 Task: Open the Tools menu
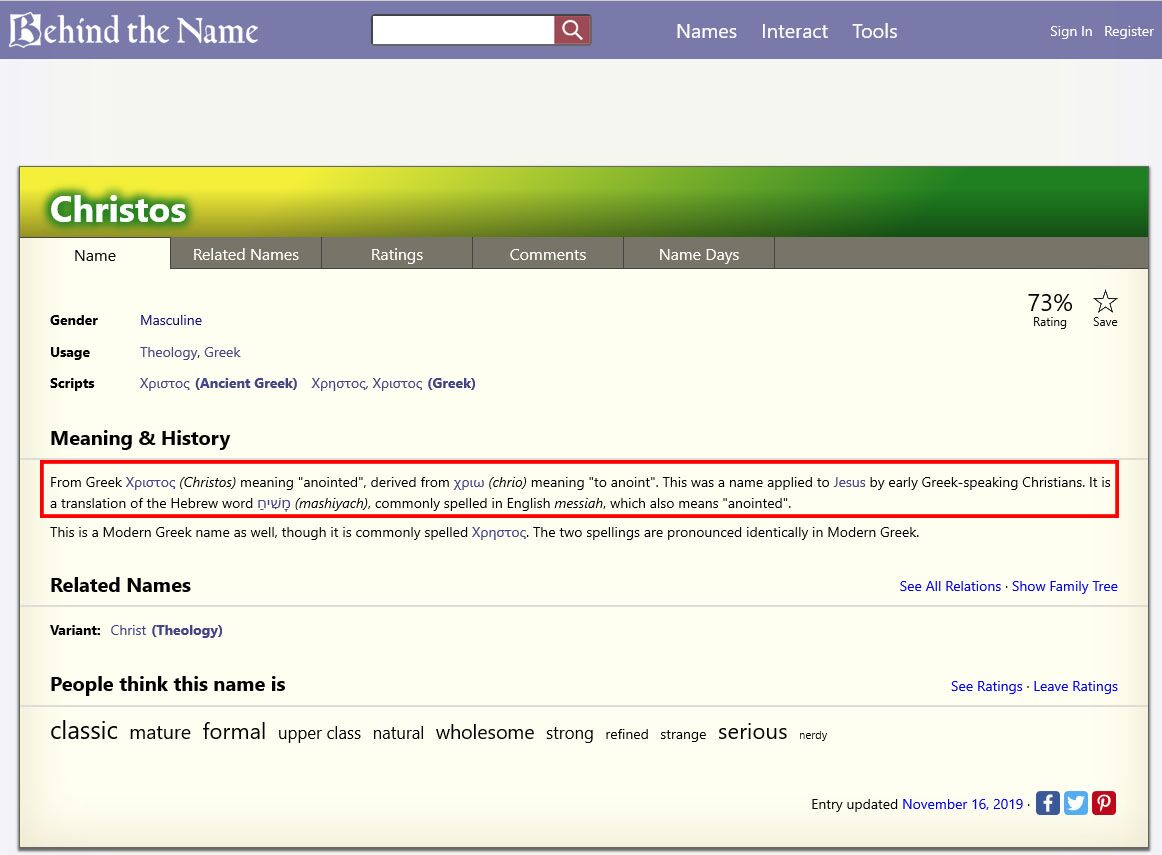point(874,31)
